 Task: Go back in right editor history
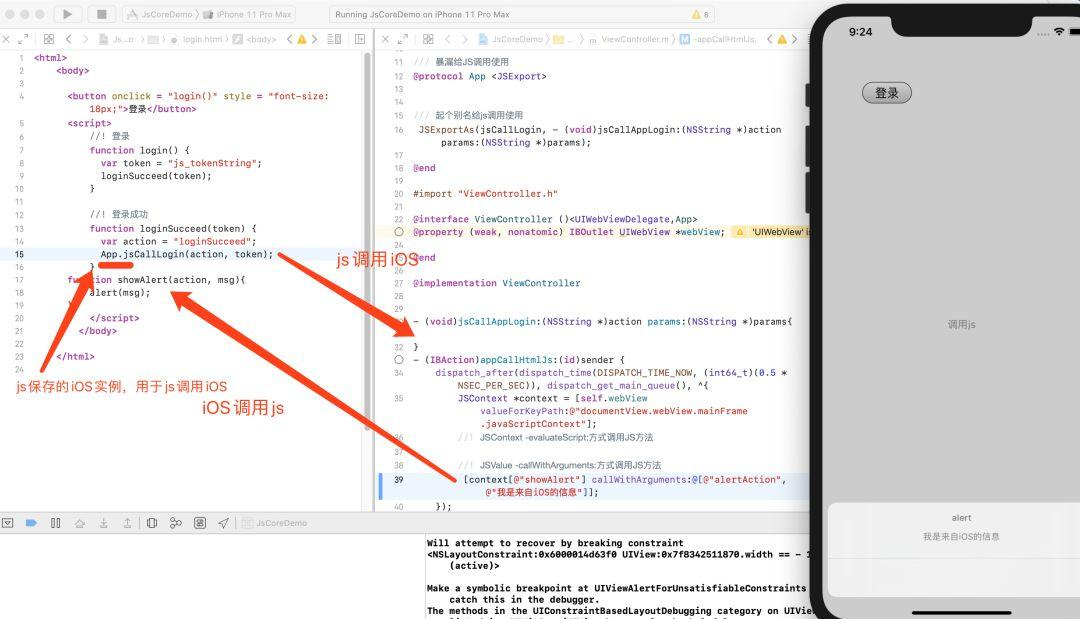point(448,39)
